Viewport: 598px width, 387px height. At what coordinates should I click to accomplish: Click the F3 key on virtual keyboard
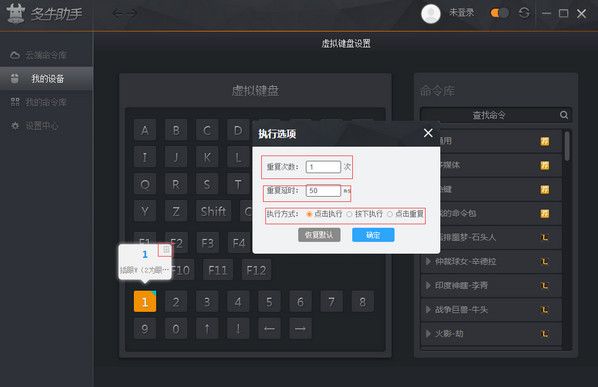207,243
